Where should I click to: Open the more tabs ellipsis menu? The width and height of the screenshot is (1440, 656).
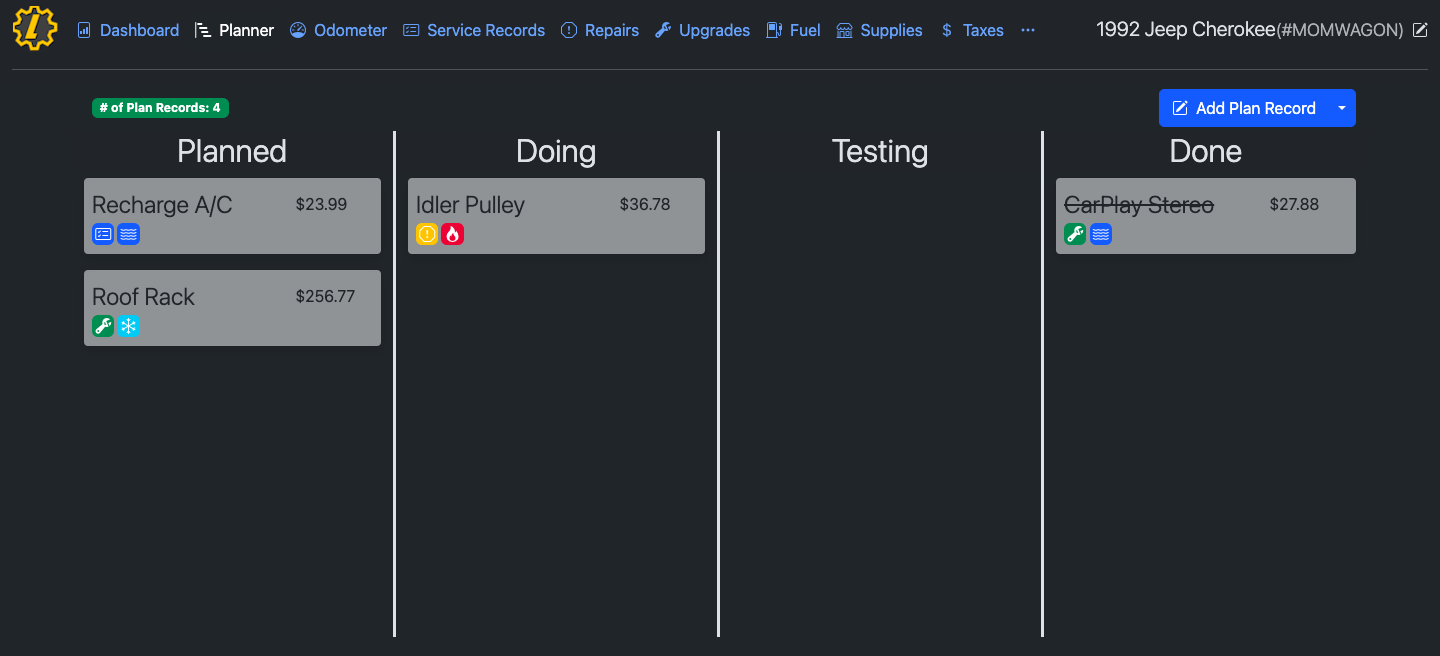[x=1028, y=30]
